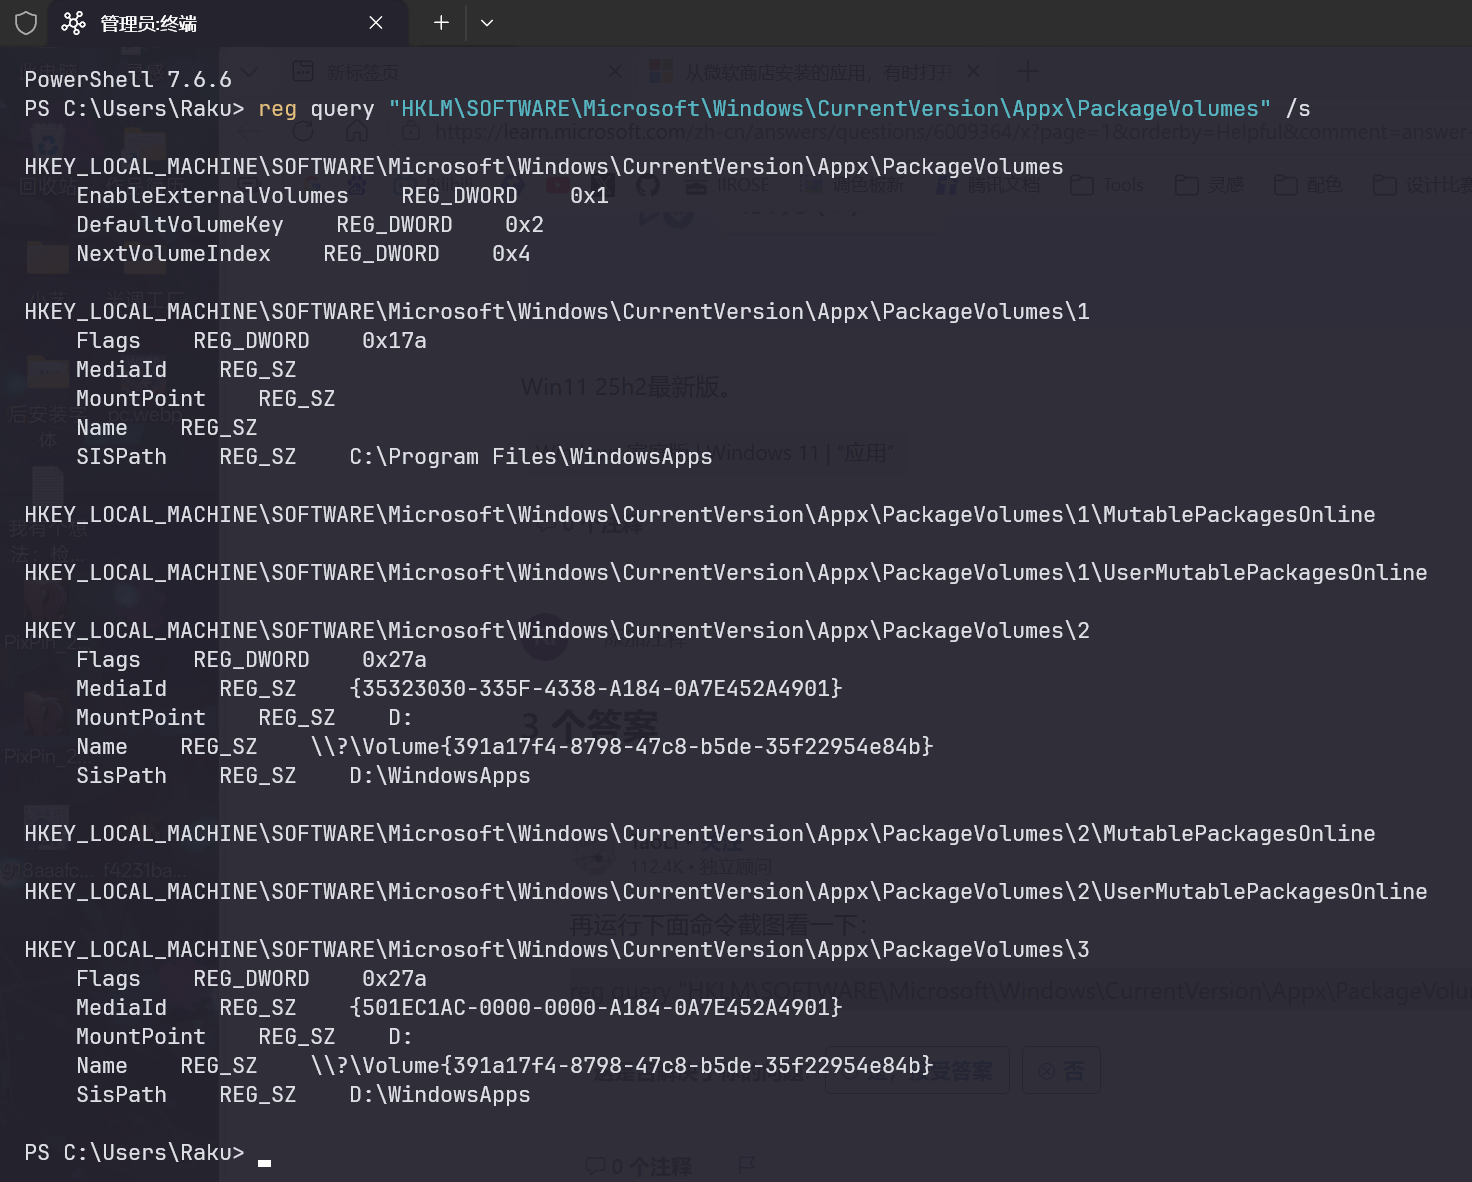Click the final PS C:\Users\Raku> prompt
Viewport: 1472px width, 1182px height.
(134, 1153)
